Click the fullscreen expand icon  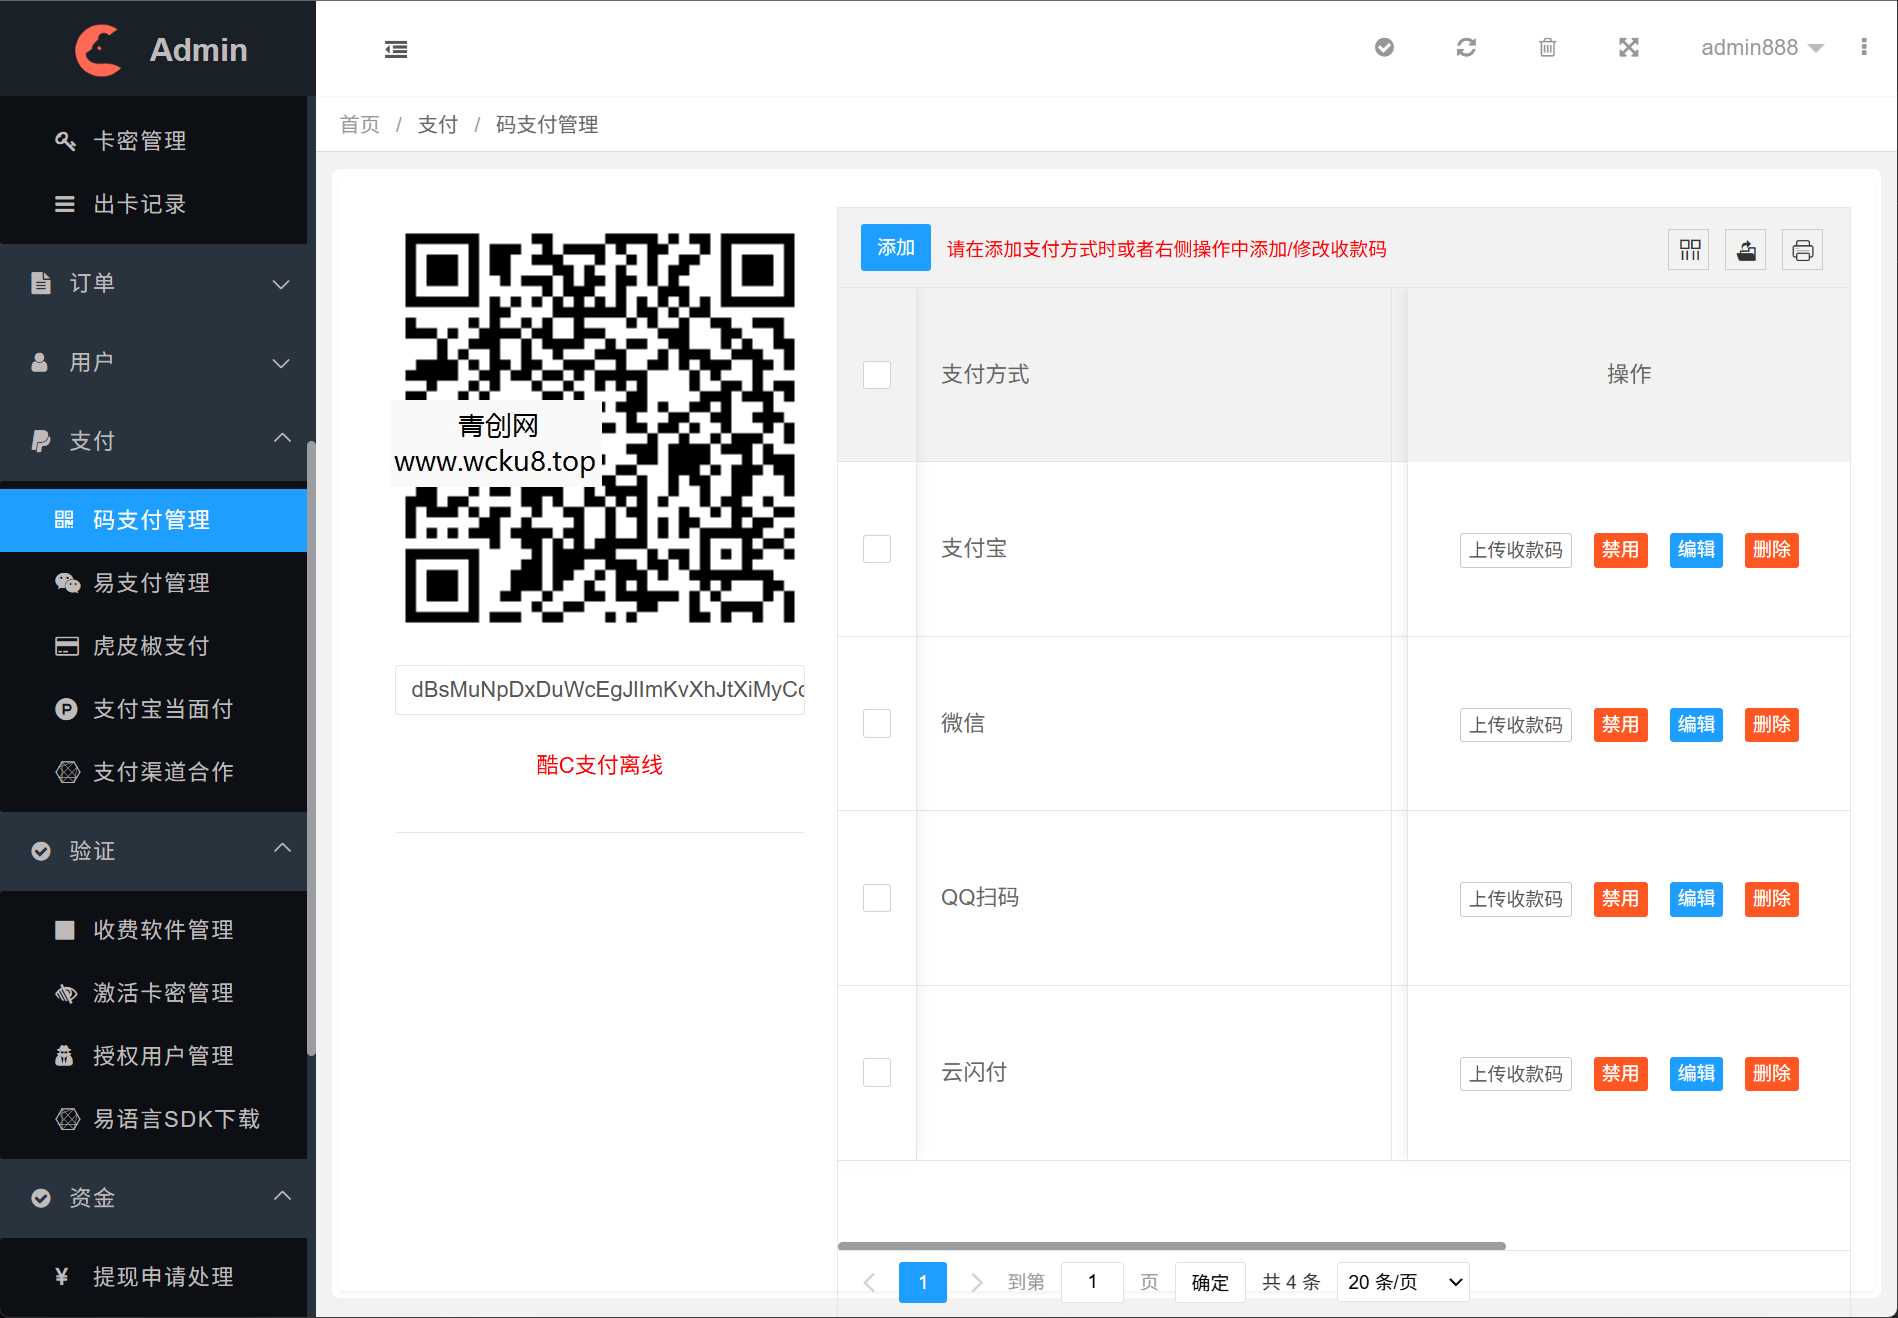pos(1629,47)
